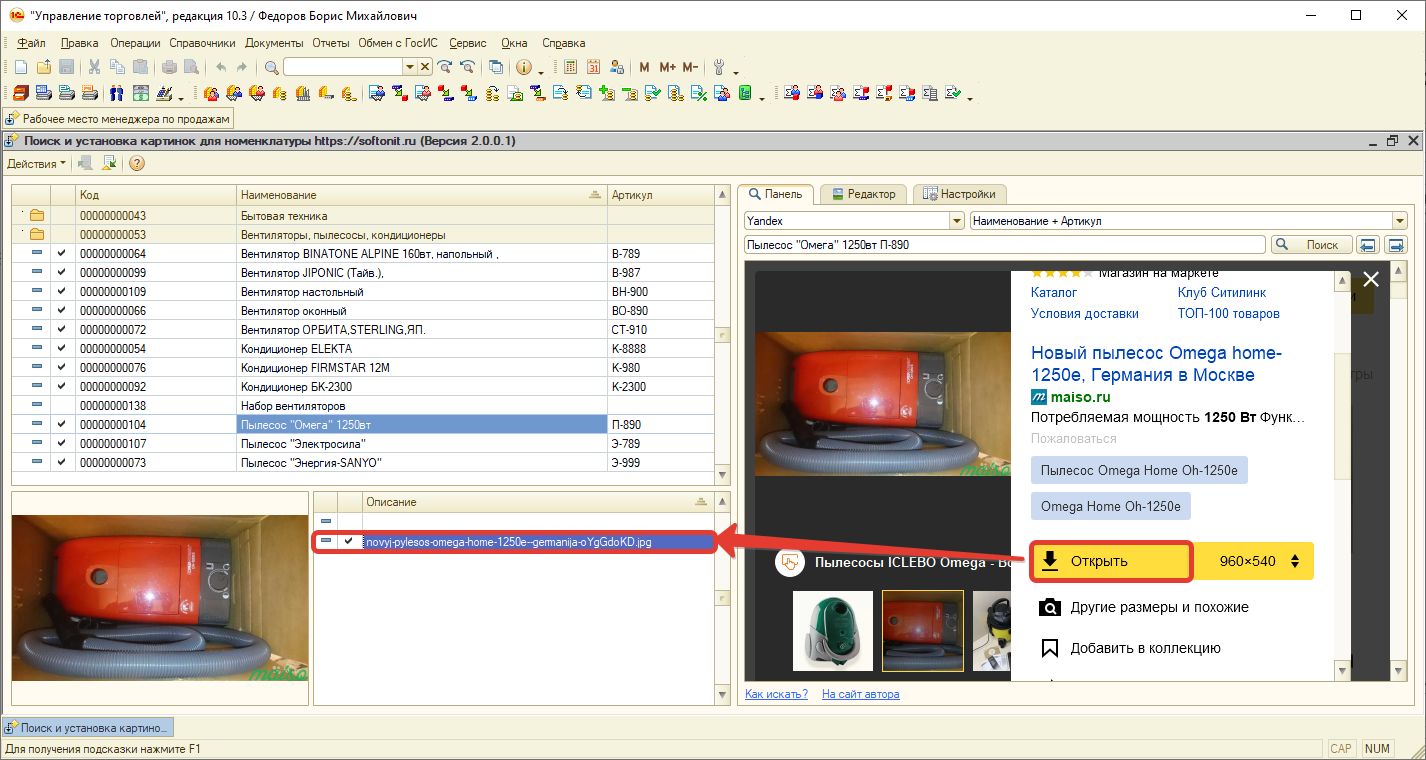Click the Undo arrow icon

pyautogui.click(x=220, y=67)
